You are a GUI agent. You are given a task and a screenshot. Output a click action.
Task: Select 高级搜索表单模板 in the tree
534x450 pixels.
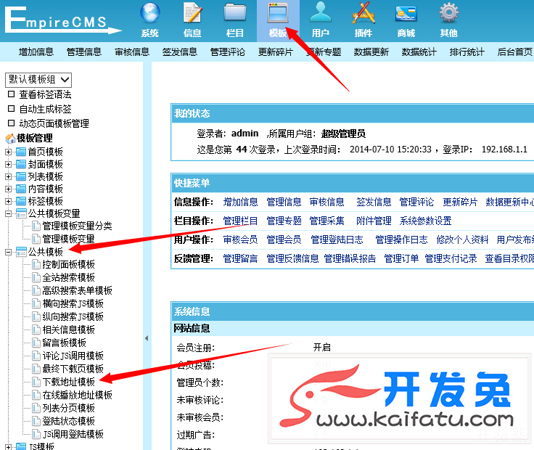(x=77, y=291)
